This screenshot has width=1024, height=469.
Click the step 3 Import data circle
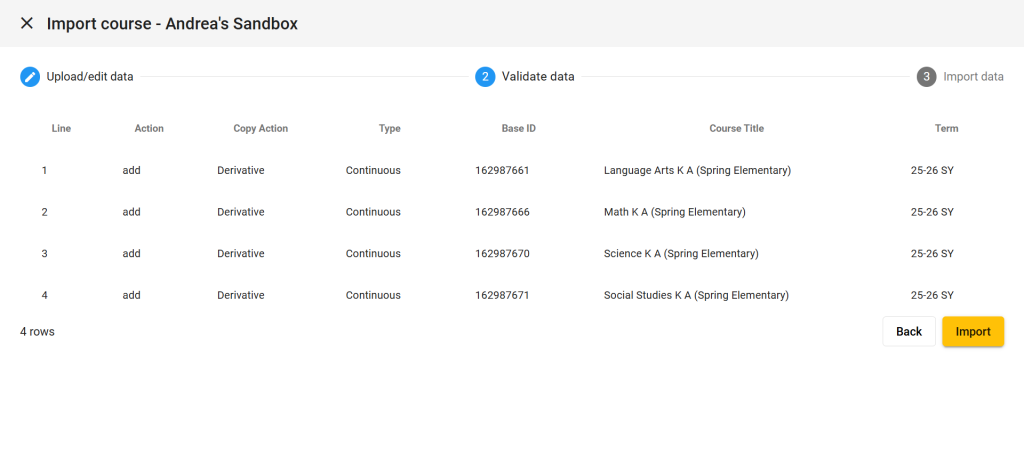927,77
